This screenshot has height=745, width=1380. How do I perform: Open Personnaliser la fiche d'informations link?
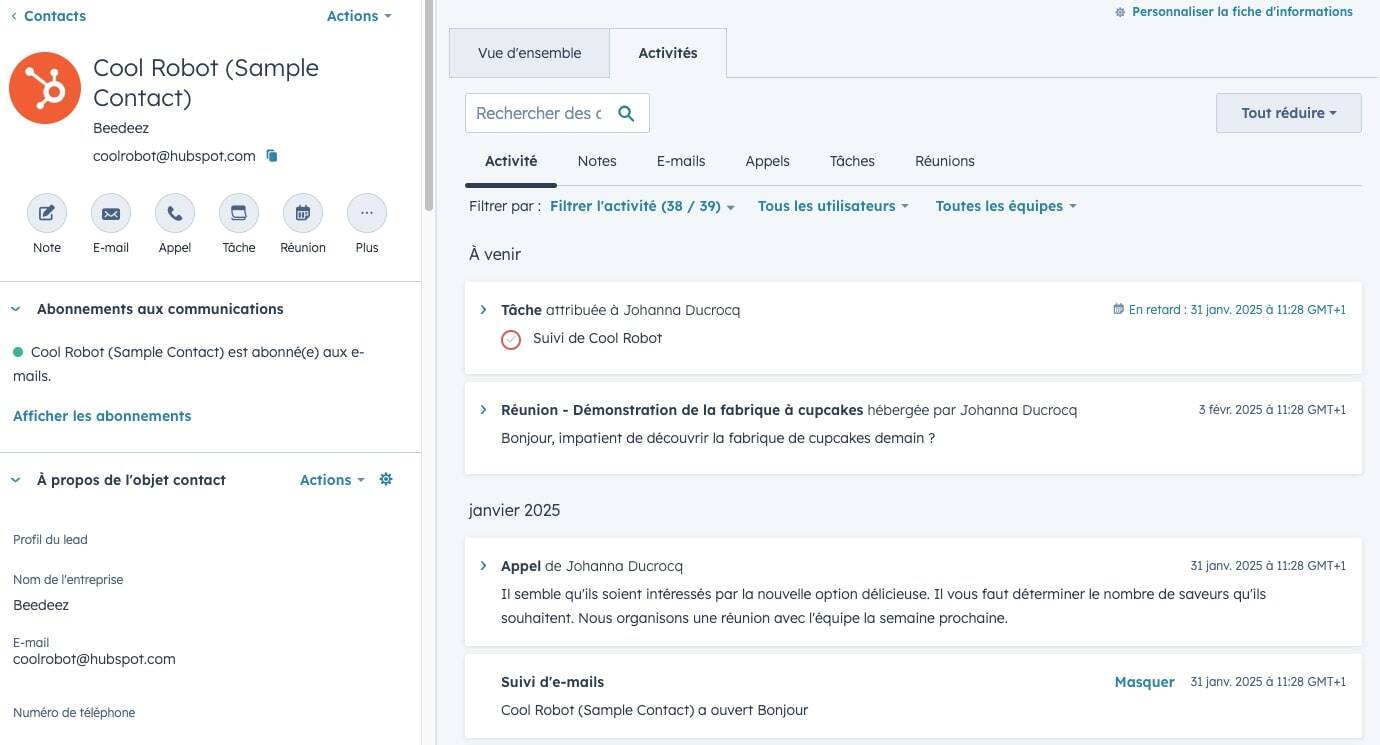pyautogui.click(x=1242, y=12)
